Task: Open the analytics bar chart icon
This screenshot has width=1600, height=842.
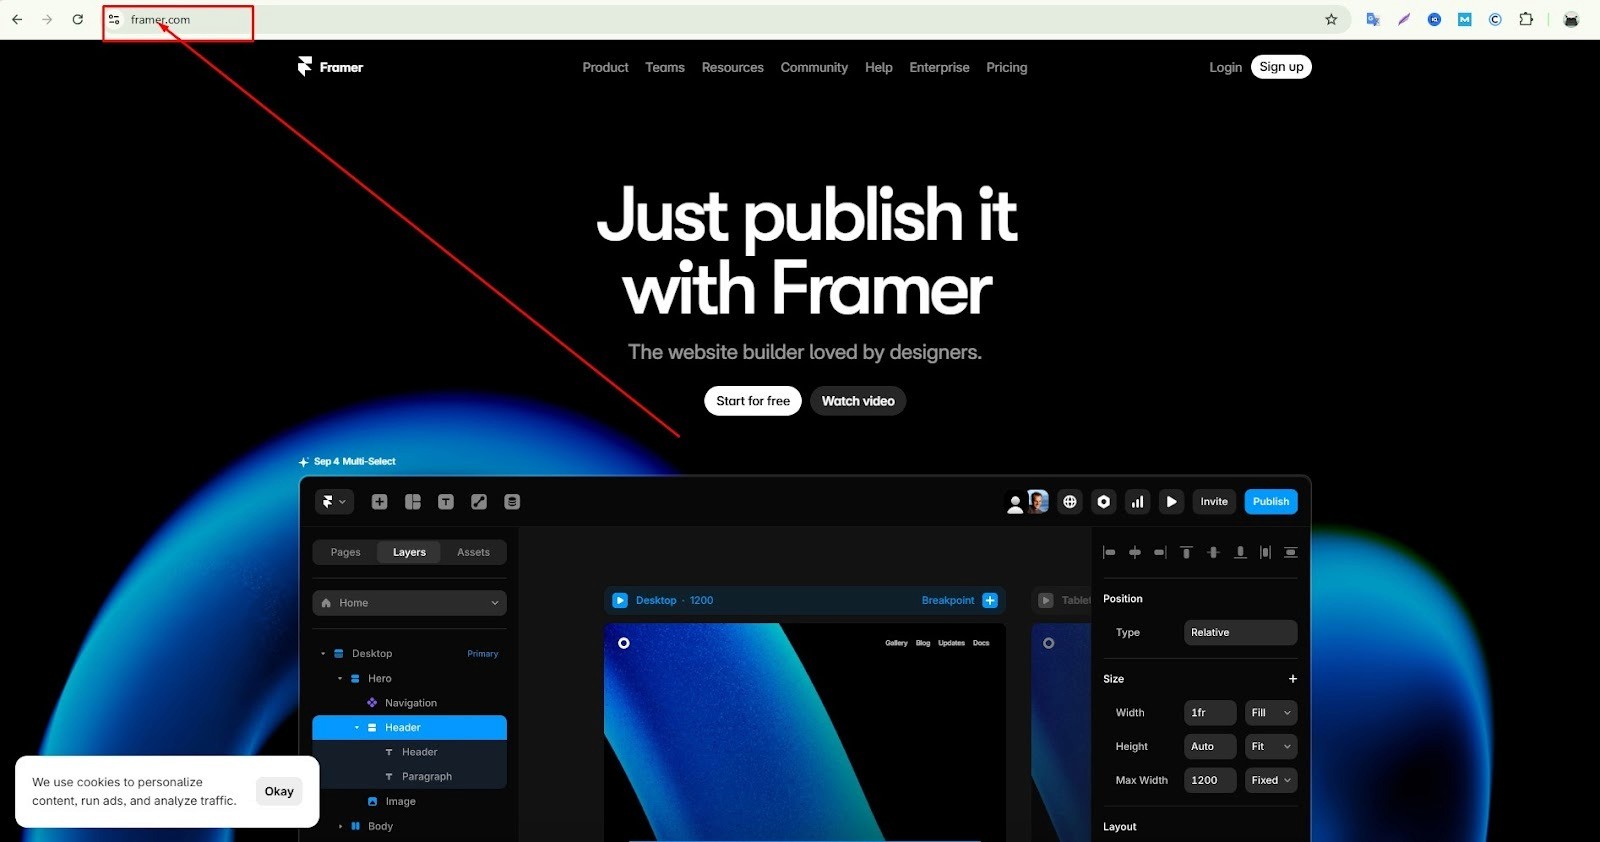Action: [1137, 502]
